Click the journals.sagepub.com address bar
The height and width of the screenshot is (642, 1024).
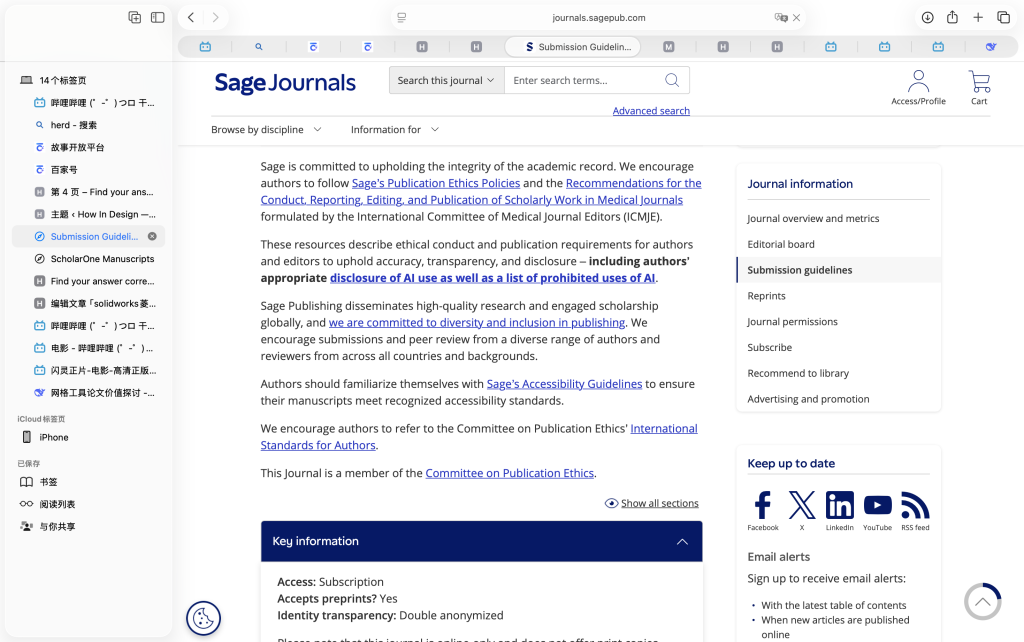(598, 18)
